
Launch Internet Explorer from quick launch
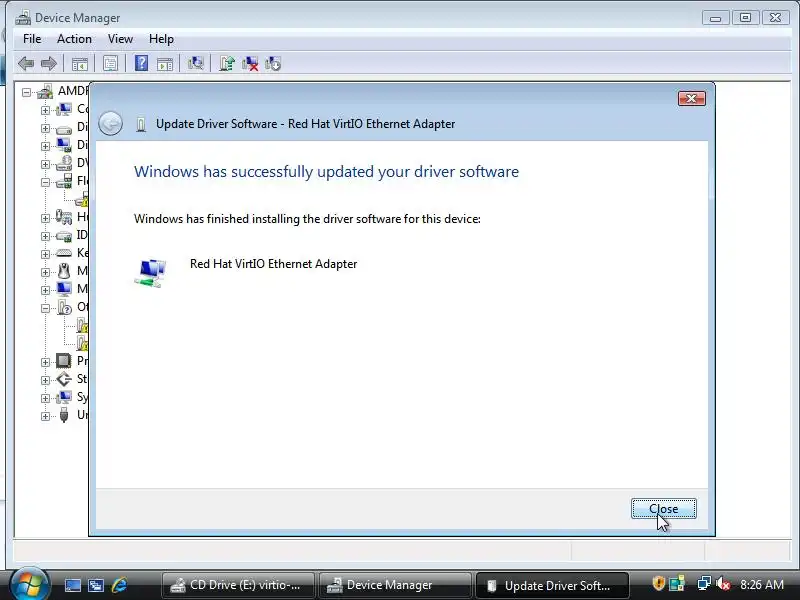tap(119, 585)
